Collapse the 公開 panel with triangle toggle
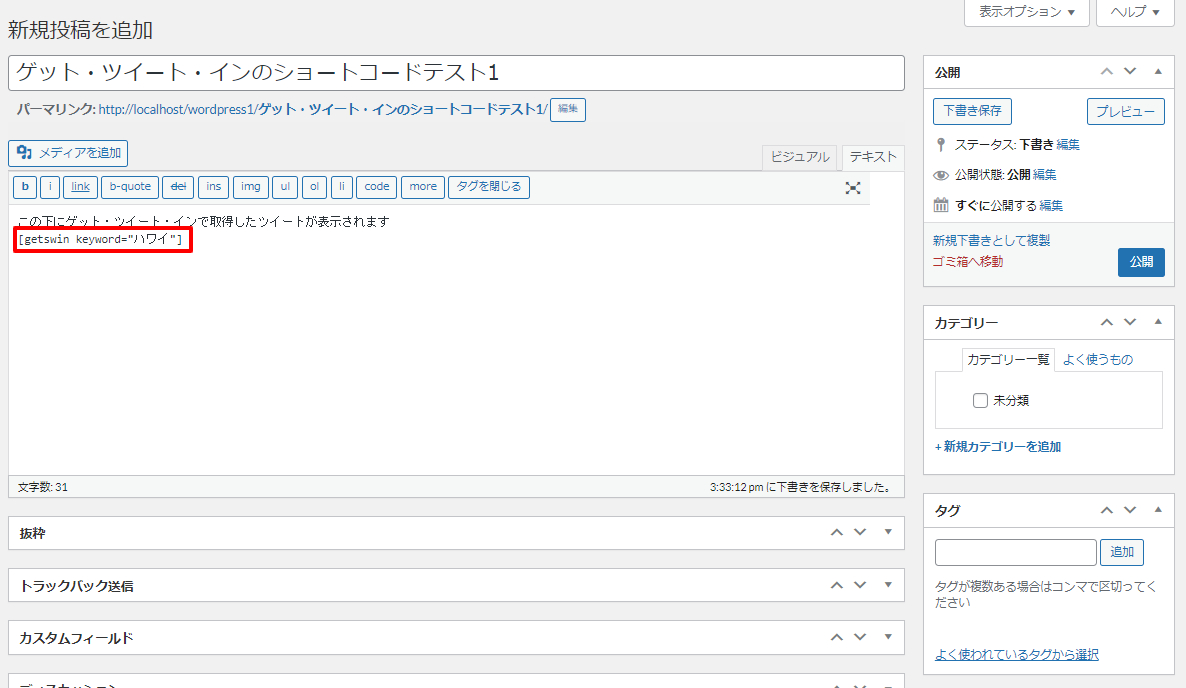Image resolution: width=1186 pixels, height=688 pixels. coord(1158,72)
